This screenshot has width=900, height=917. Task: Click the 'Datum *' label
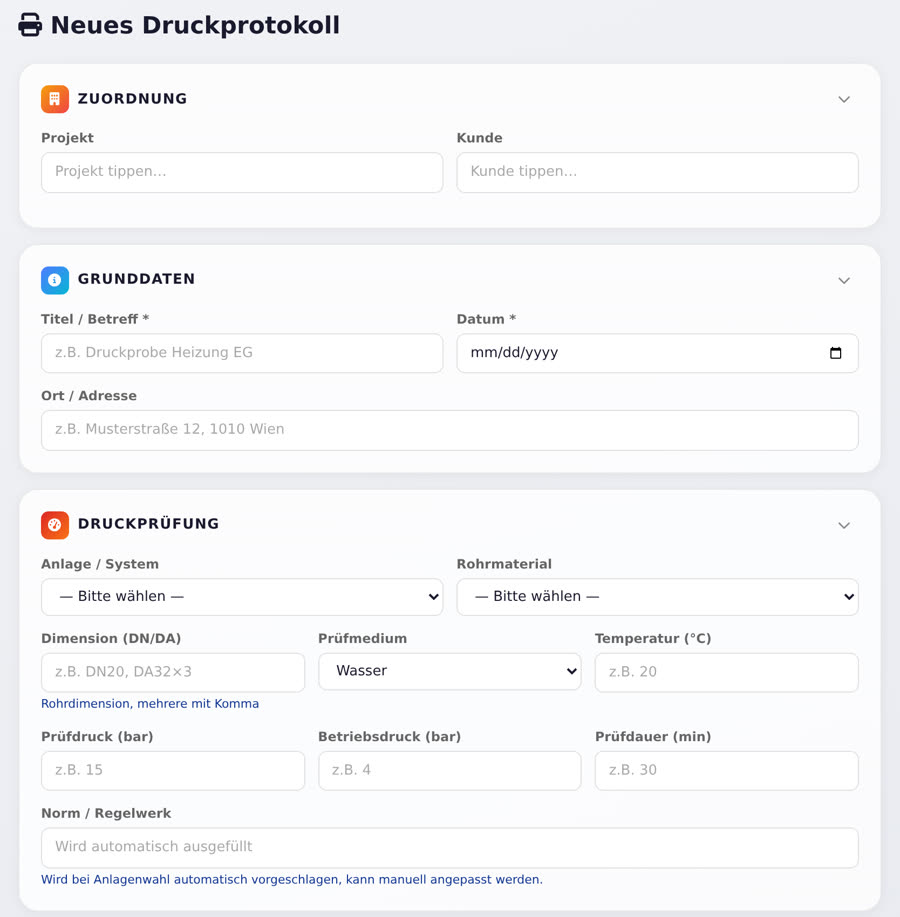pos(486,319)
